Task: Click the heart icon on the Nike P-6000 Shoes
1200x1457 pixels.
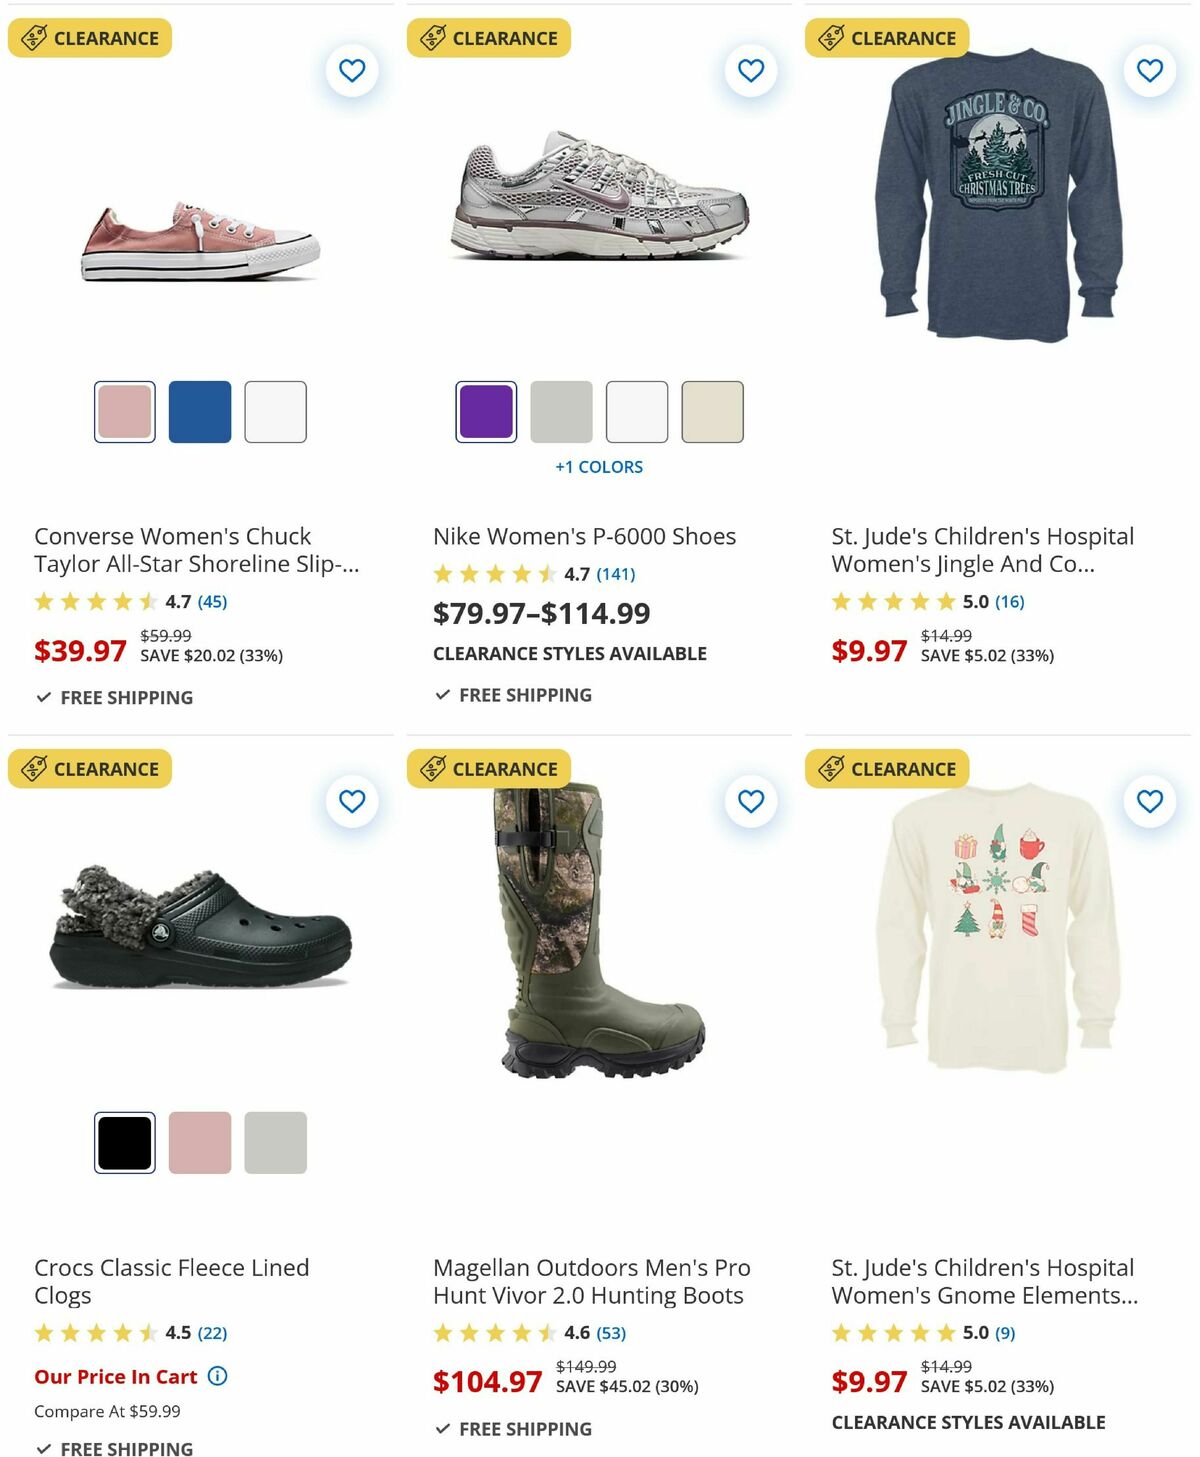Action: [x=750, y=71]
